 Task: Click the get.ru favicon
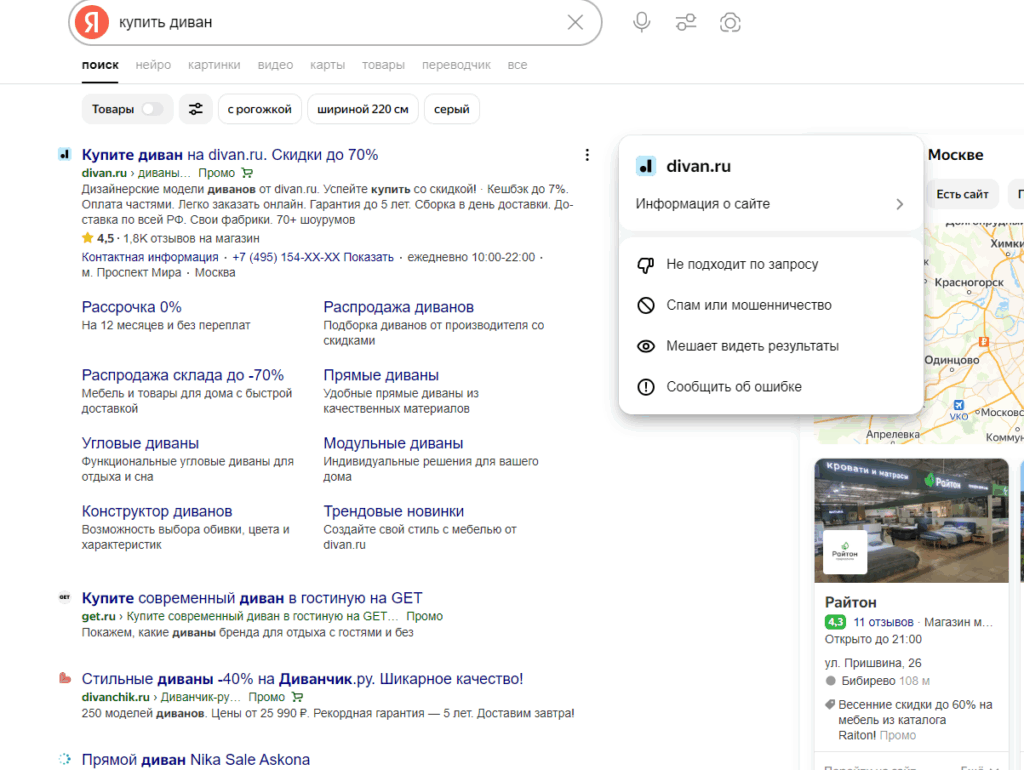pyautogui.click(x=64, y=597)
